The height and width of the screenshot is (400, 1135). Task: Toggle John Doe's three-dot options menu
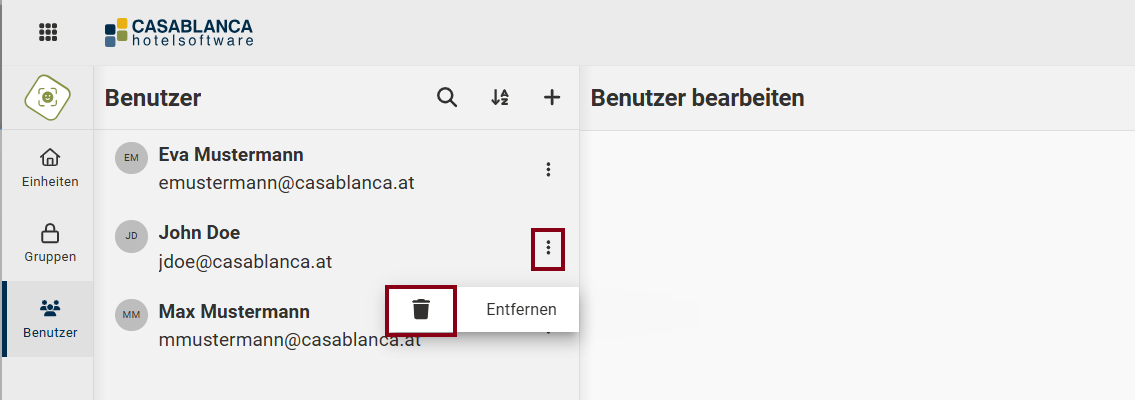pyautogui.click(x=548, y=247)
